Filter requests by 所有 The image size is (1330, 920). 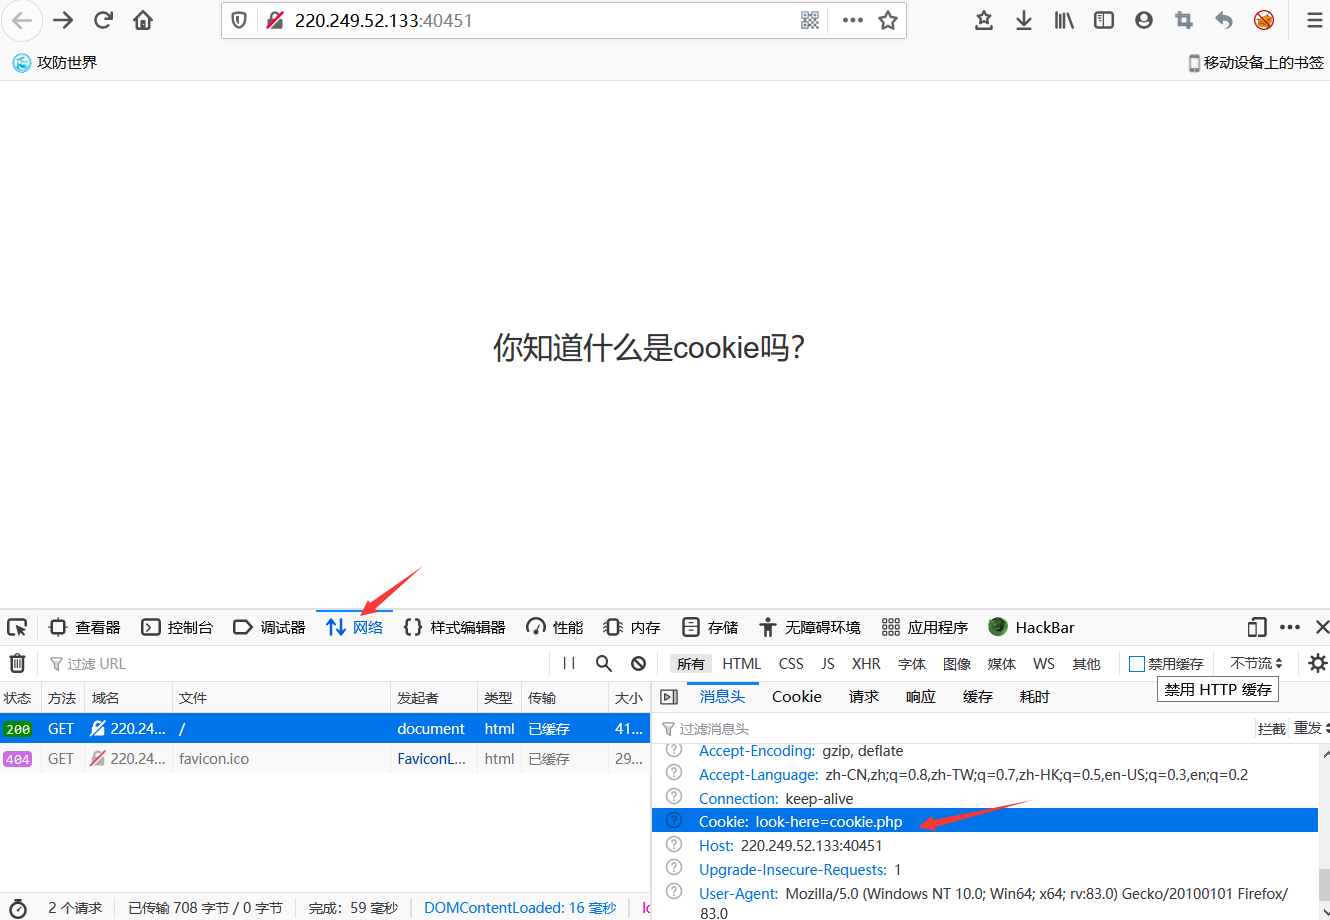click(690, 663)
